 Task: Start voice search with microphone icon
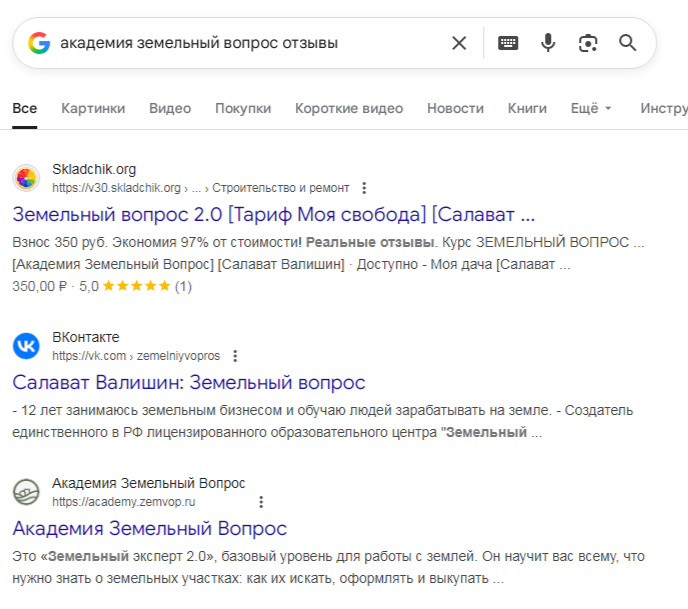[548, 43]
